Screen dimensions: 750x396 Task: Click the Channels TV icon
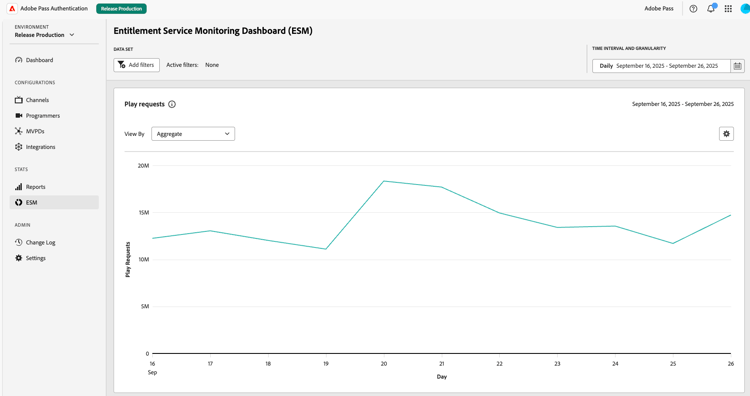click(19, 100)
